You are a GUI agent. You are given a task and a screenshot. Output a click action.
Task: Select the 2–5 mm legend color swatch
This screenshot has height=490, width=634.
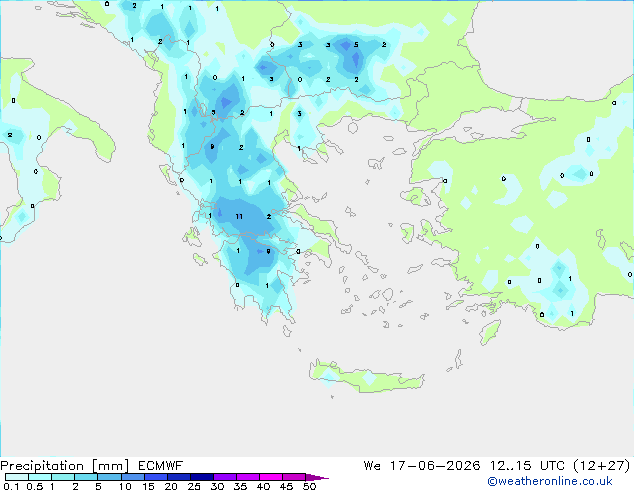tap(86, 477)
